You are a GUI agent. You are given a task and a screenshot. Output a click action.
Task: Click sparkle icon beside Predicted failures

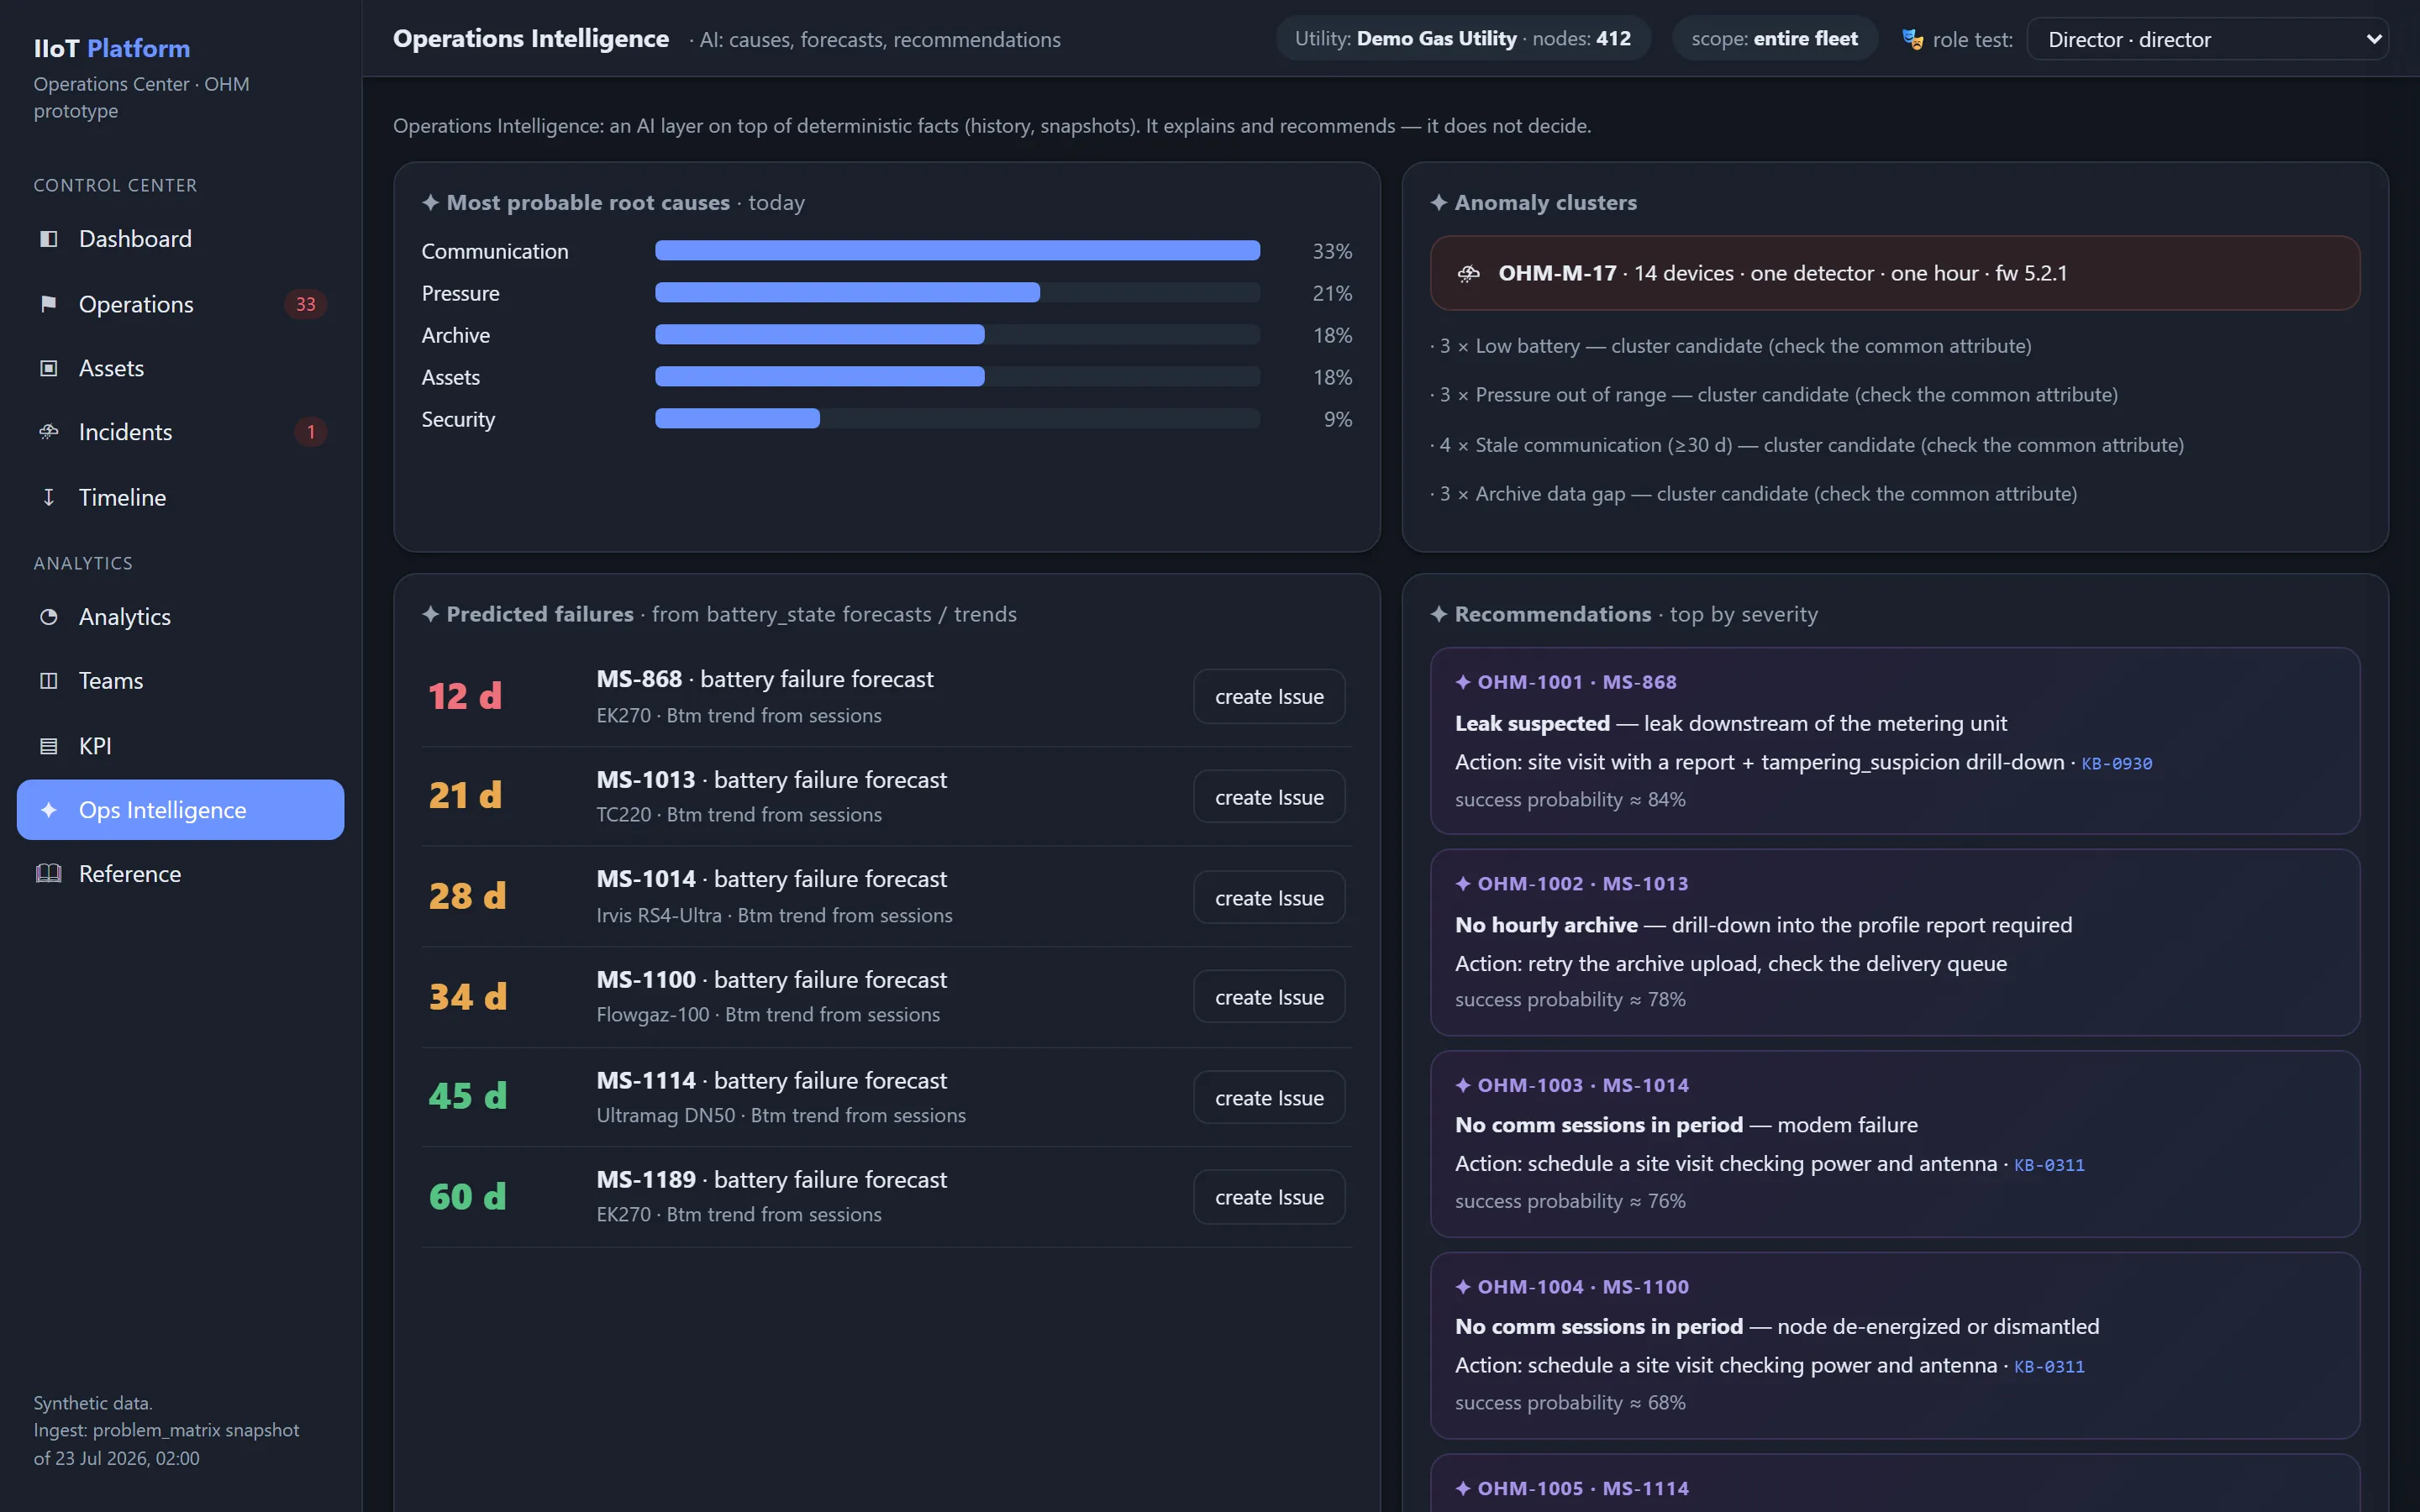tap(430, 614)
